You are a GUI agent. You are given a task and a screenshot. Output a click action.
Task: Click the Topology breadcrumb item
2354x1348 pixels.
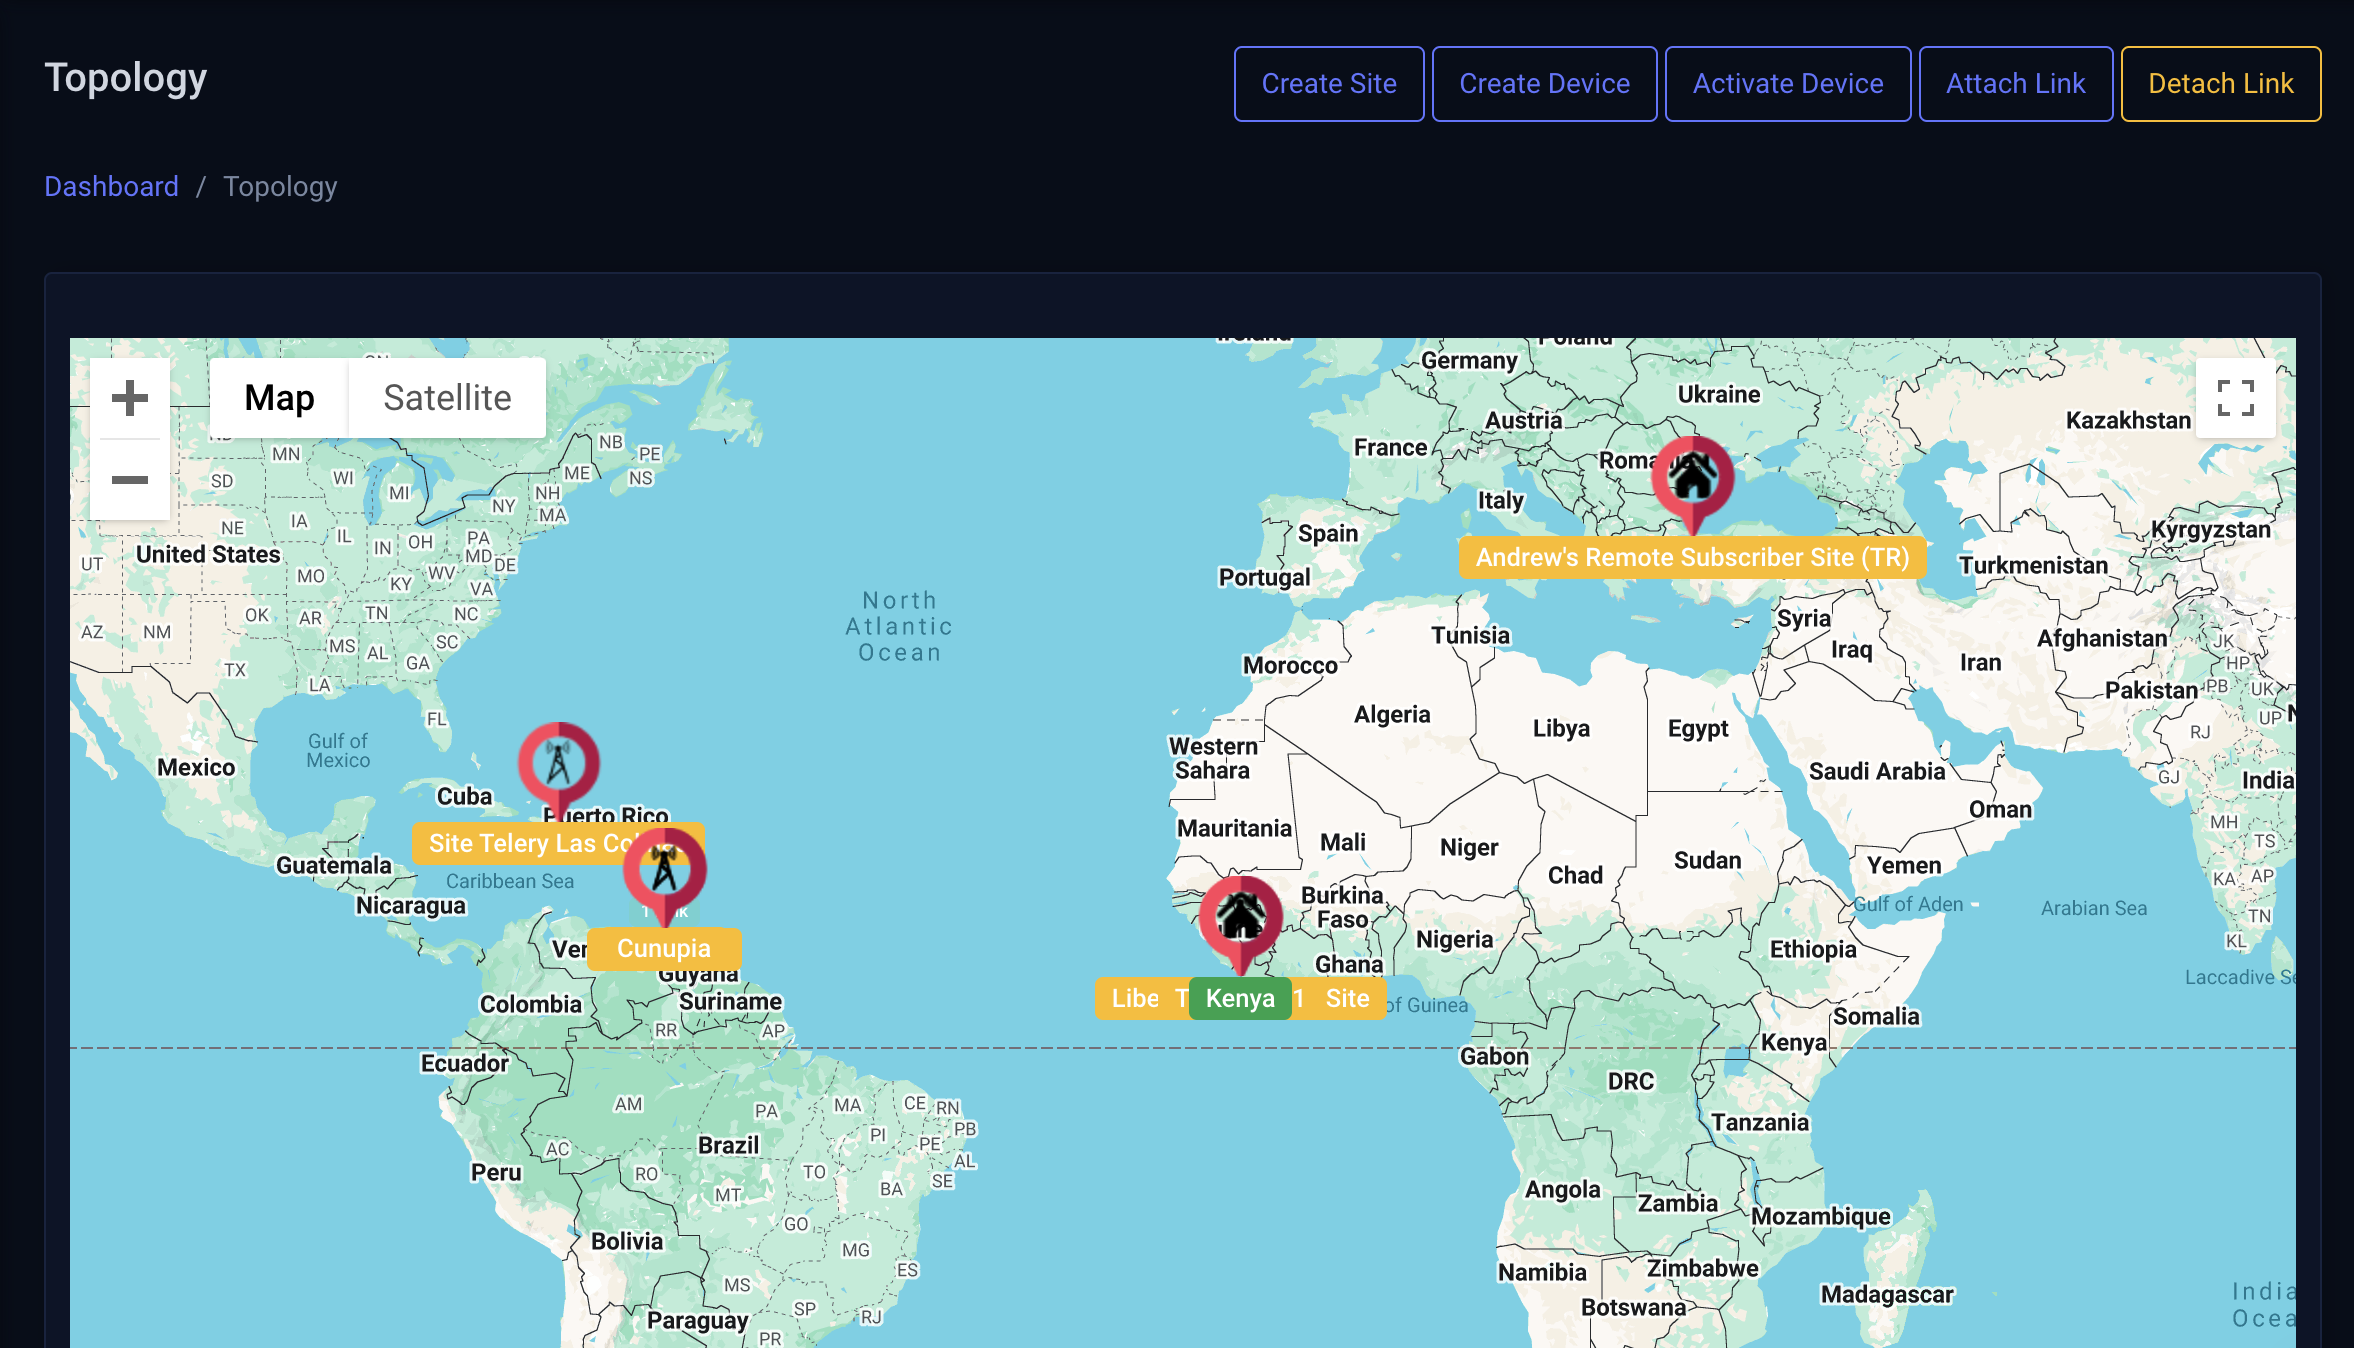280,187
